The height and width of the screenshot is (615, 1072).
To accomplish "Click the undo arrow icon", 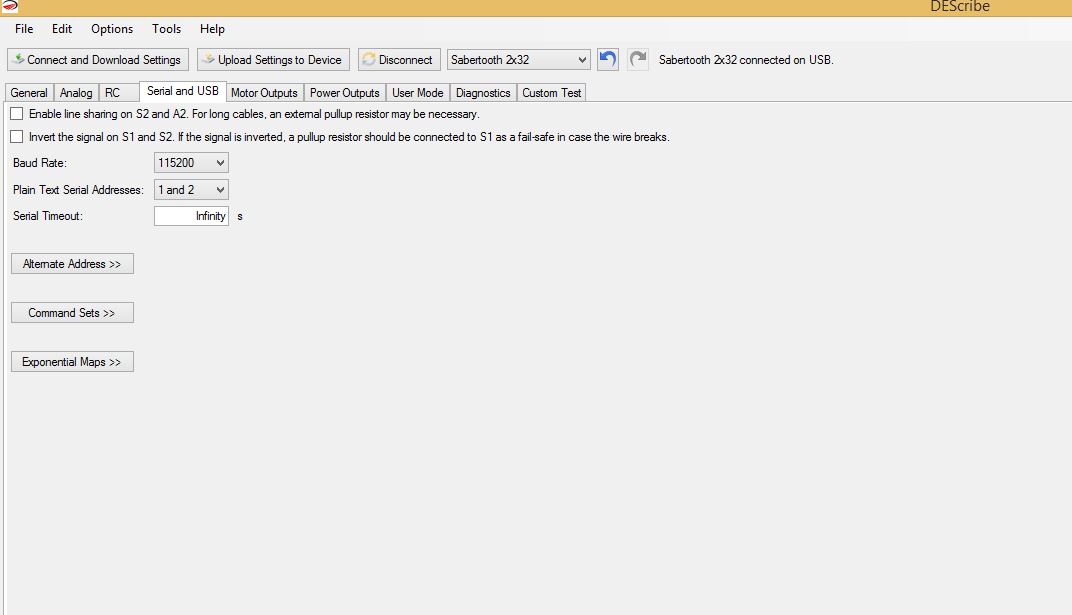I will click(607, 60).
